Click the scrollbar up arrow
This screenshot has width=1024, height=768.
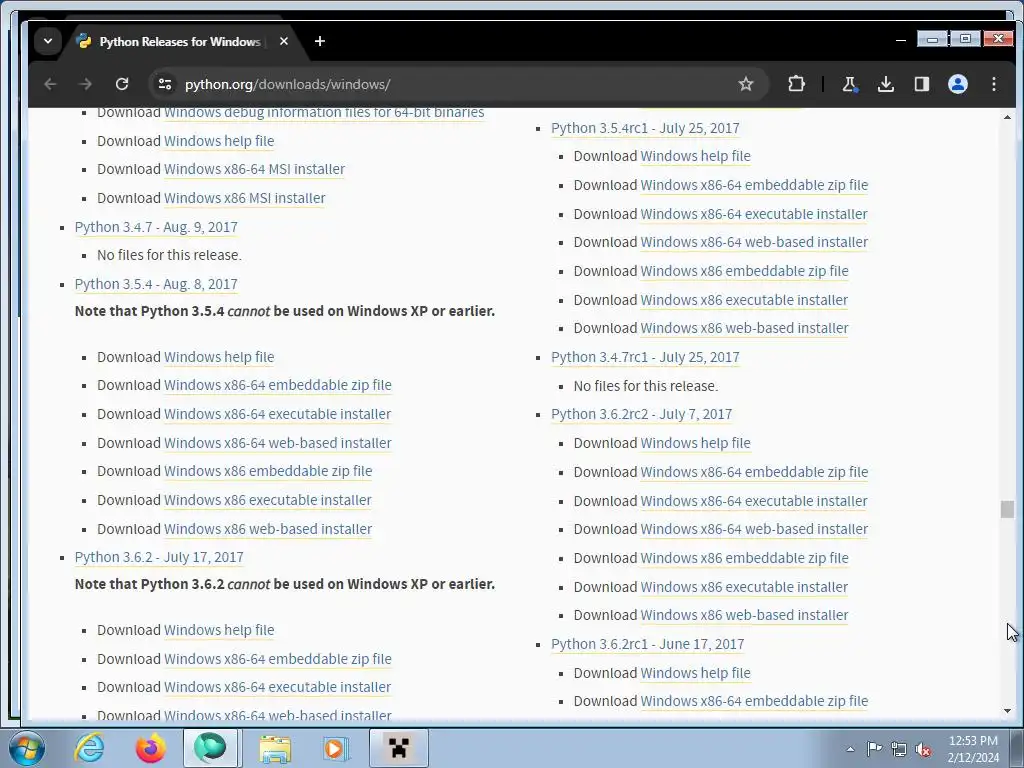pos(1007,117)
